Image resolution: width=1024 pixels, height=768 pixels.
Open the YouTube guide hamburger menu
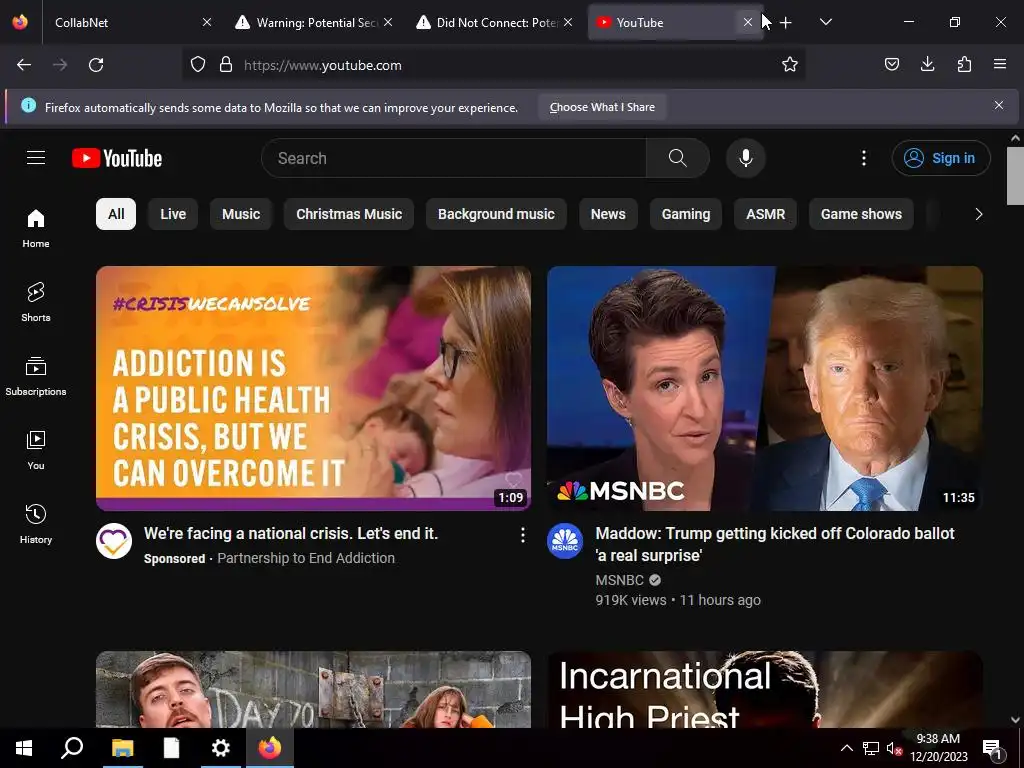(36, 158)
